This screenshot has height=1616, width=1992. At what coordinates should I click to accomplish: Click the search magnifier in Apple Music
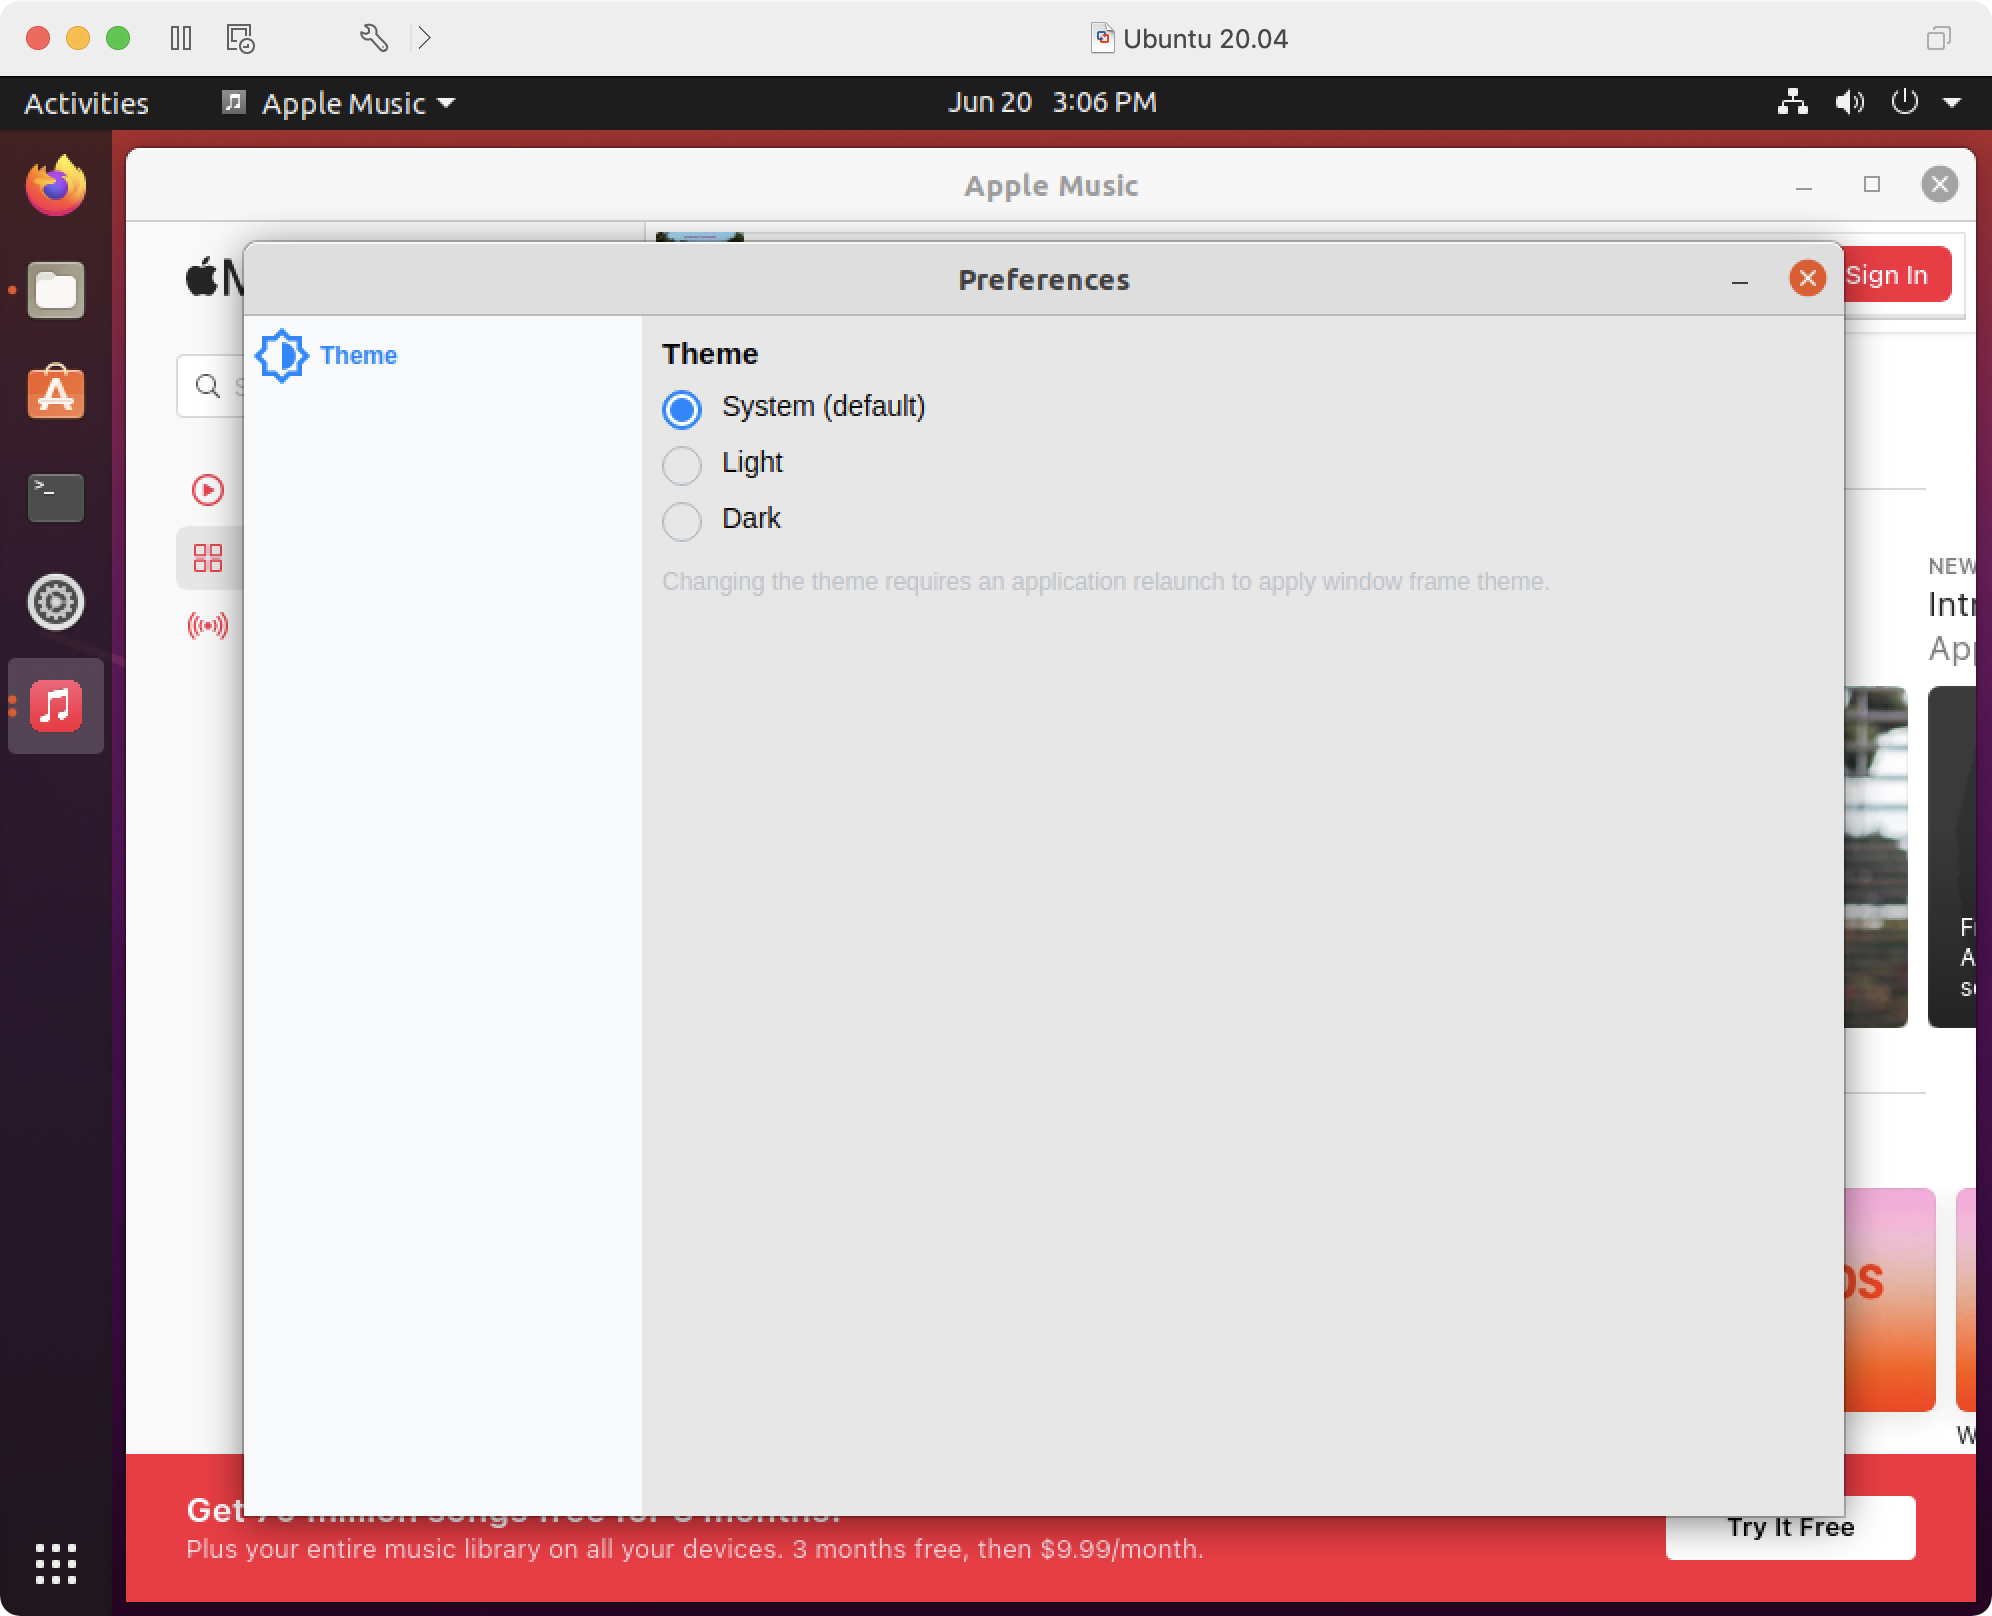(208, 386)
